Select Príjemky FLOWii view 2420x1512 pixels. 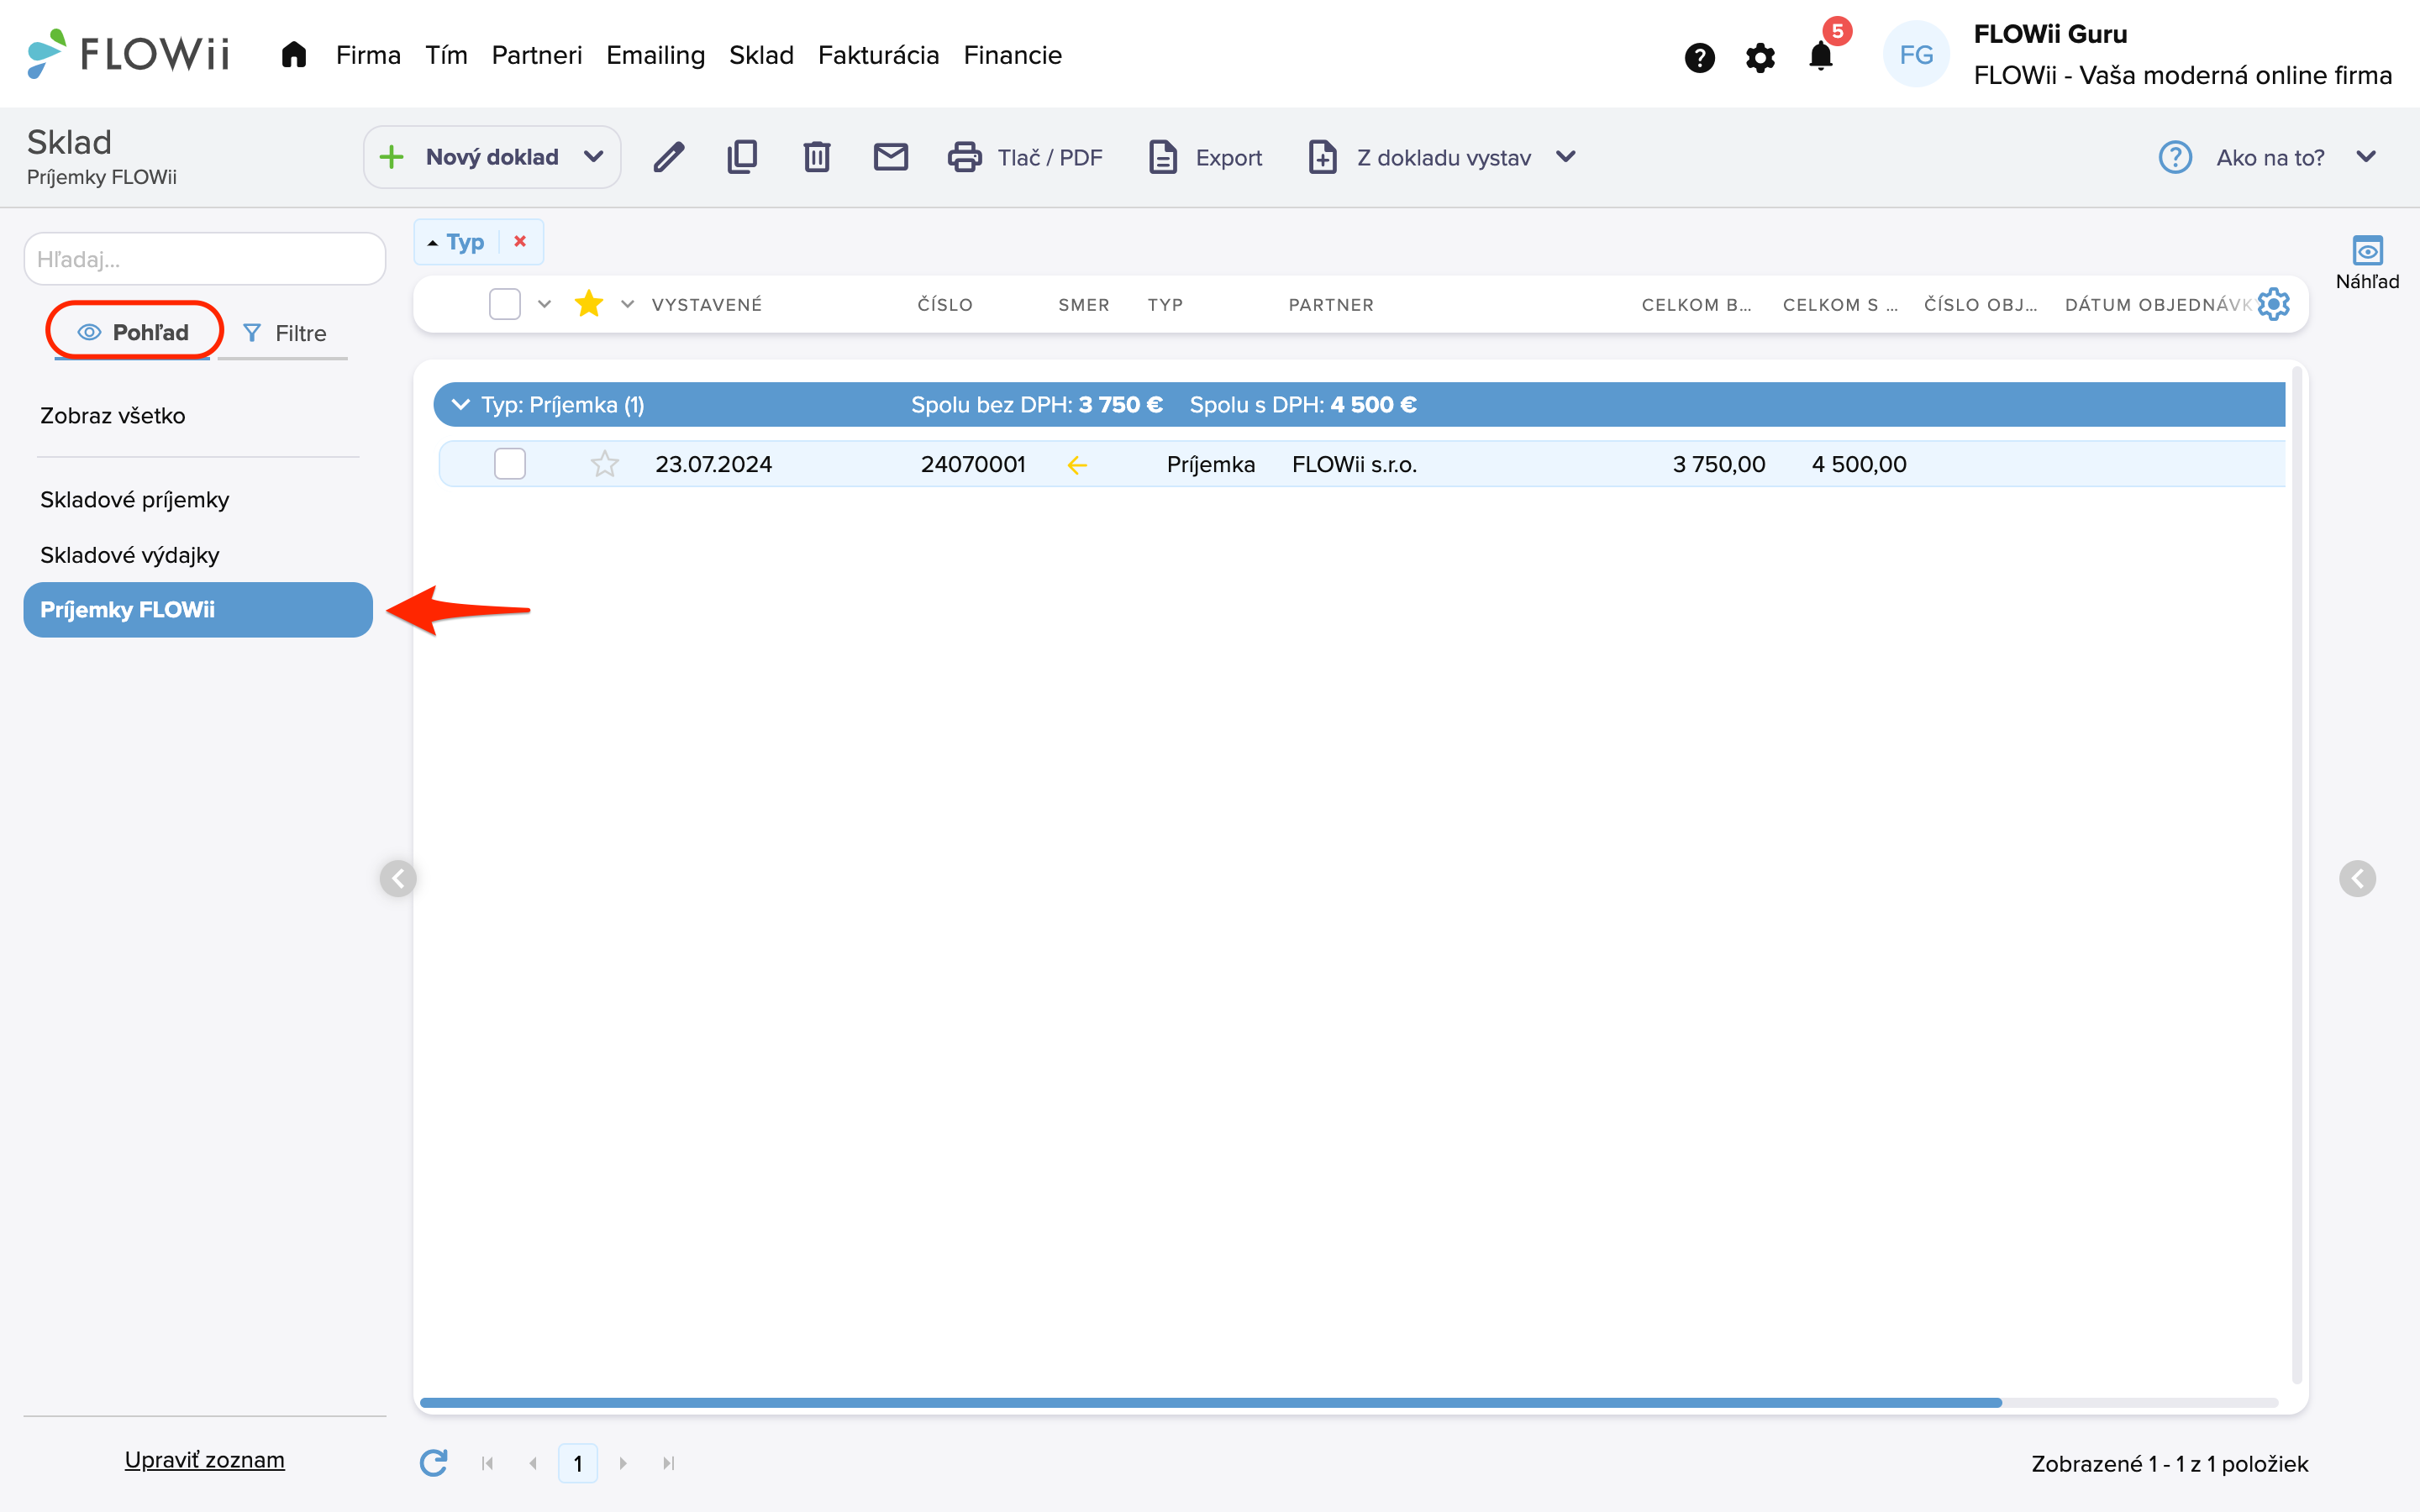point(198,610)
